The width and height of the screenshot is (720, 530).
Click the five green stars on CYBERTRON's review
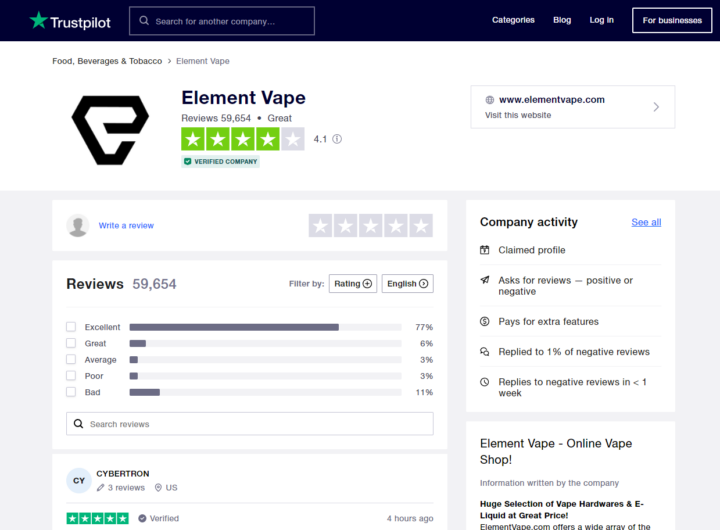click(x=98, y=518)
